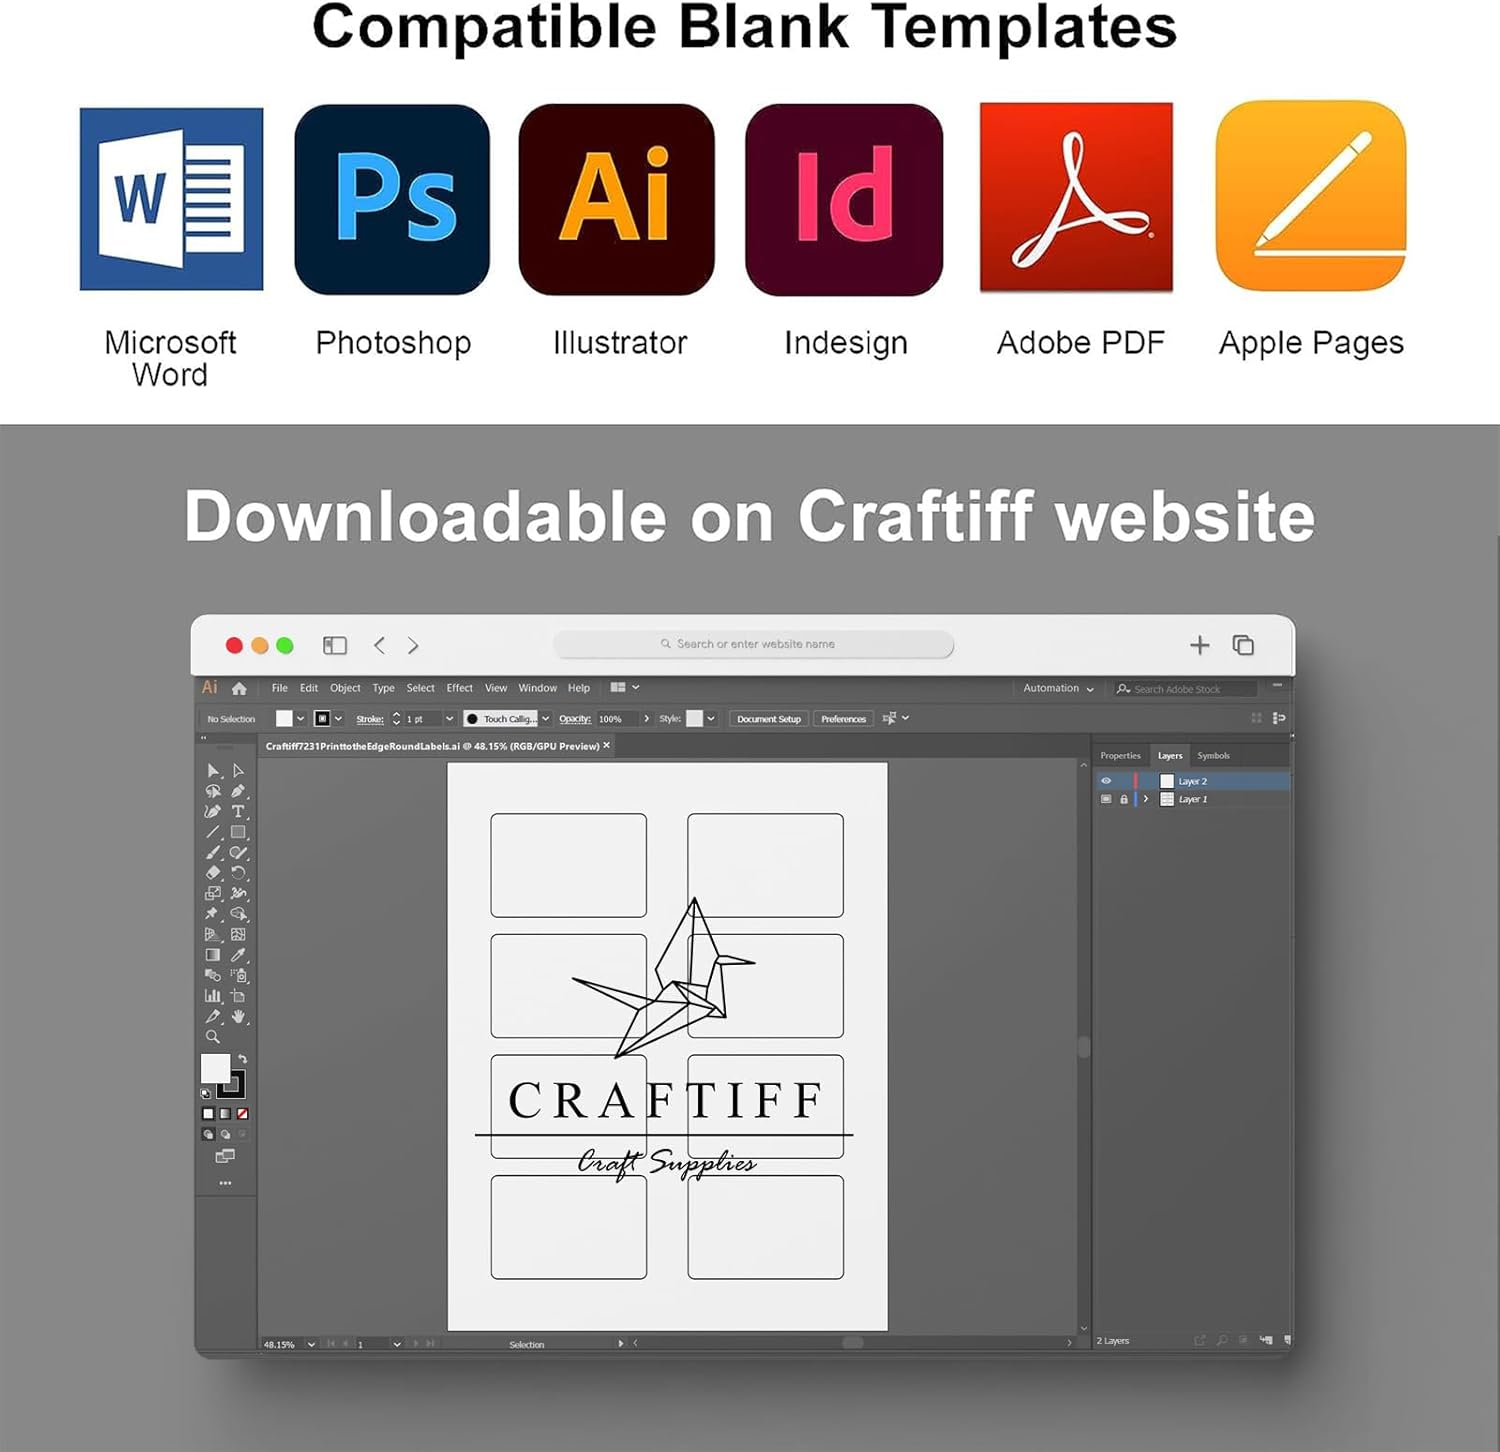Select the Column Graph tool

[x=212, y=996]
